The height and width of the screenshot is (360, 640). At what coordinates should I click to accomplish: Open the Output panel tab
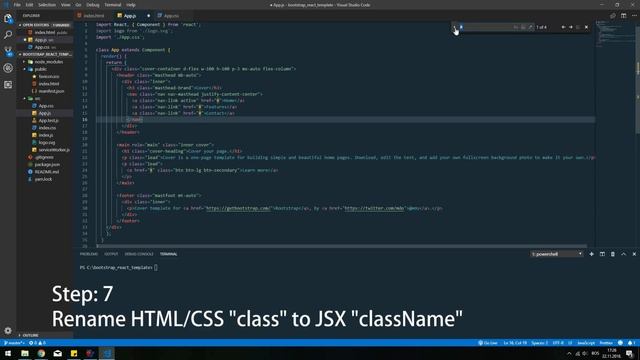(x=111, y=254)
